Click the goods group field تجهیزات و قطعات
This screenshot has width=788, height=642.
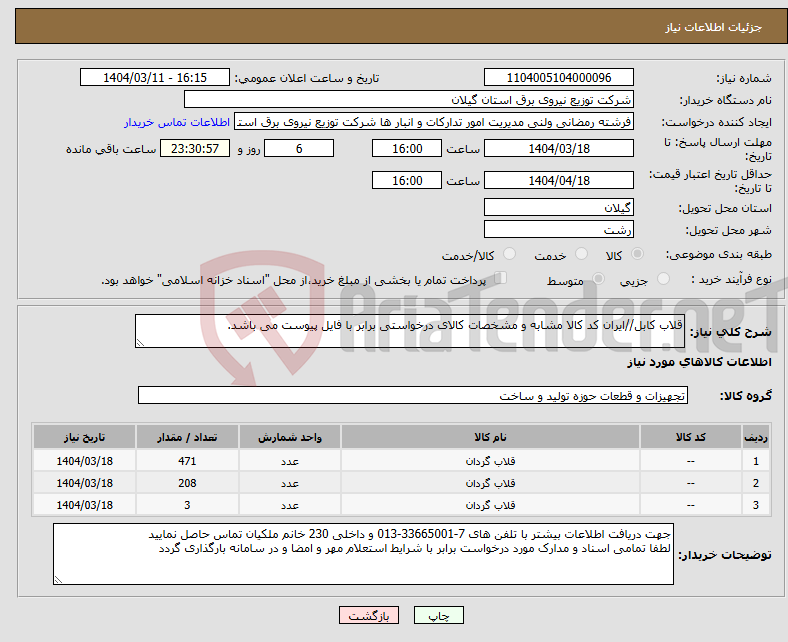point(413,395)
